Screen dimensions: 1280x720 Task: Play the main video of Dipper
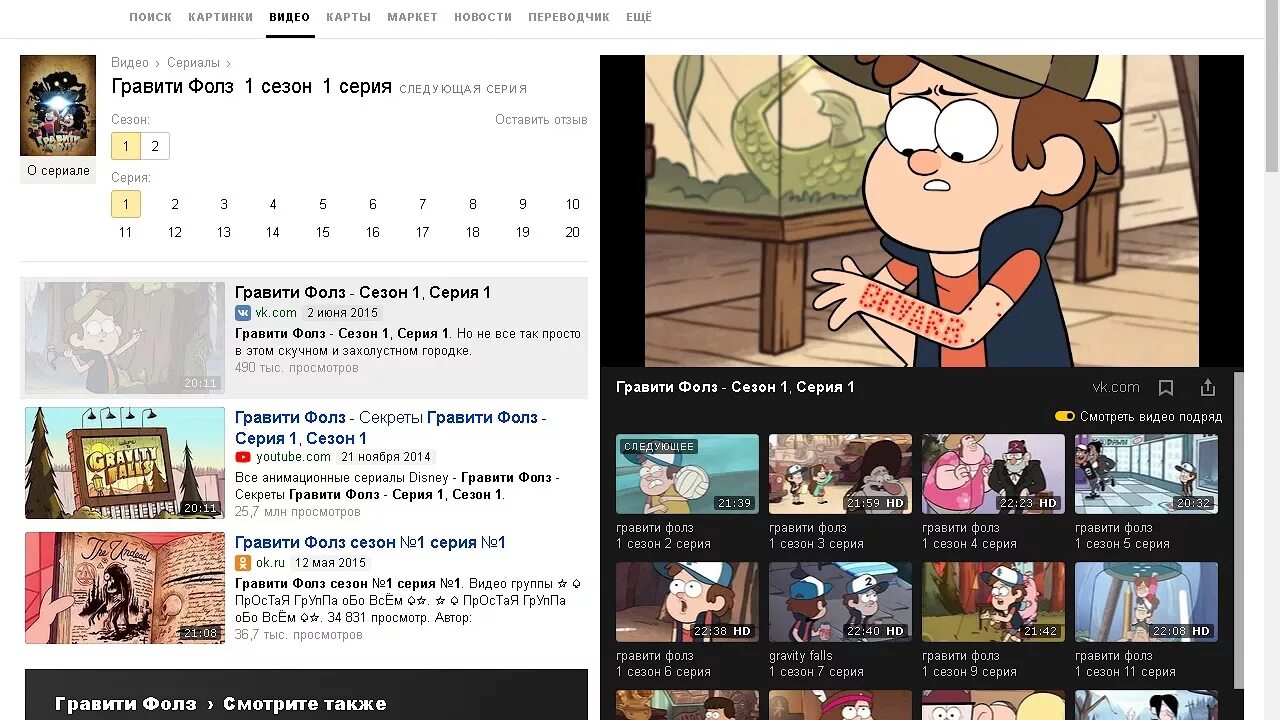(921, 211)
